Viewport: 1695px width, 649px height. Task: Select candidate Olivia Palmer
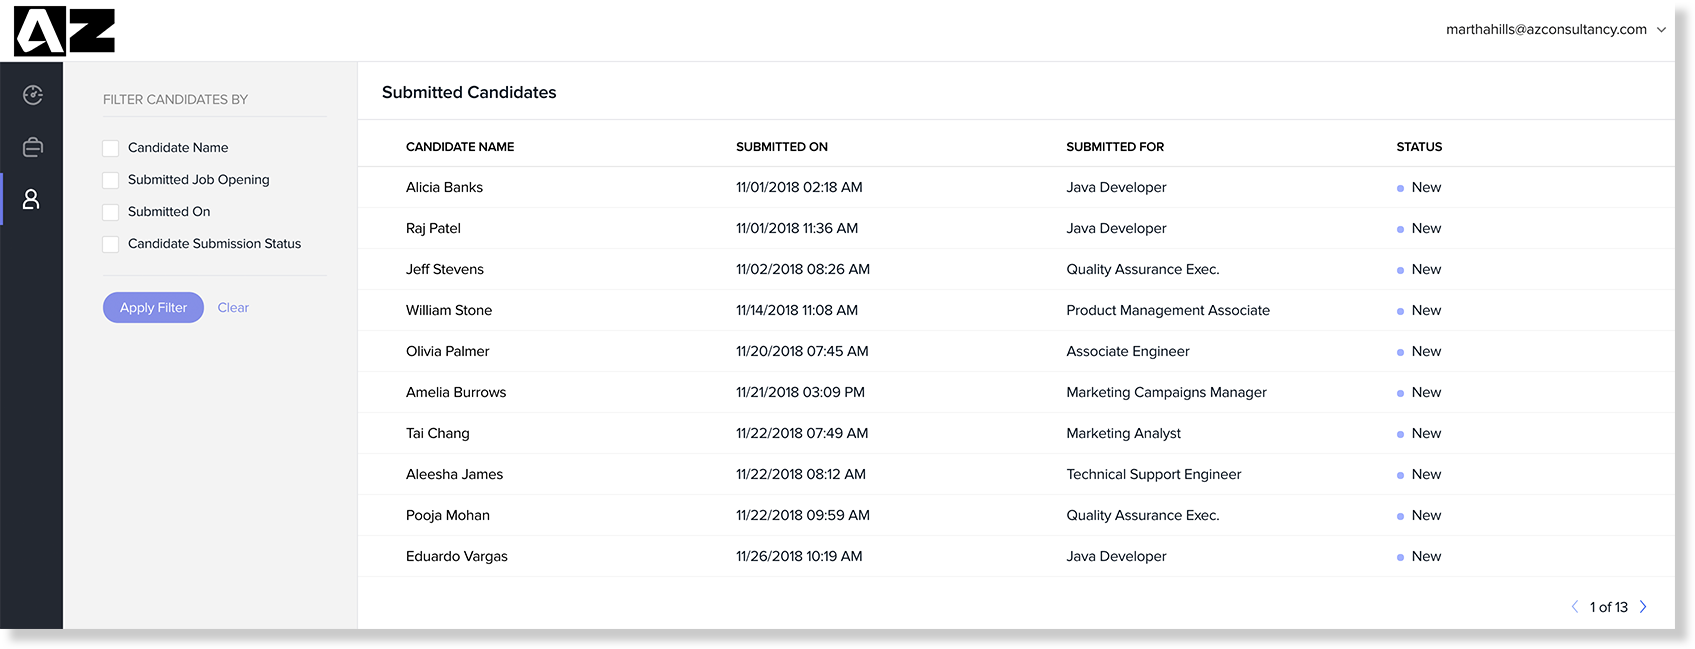pyautogui.click(x=448, y=351)
